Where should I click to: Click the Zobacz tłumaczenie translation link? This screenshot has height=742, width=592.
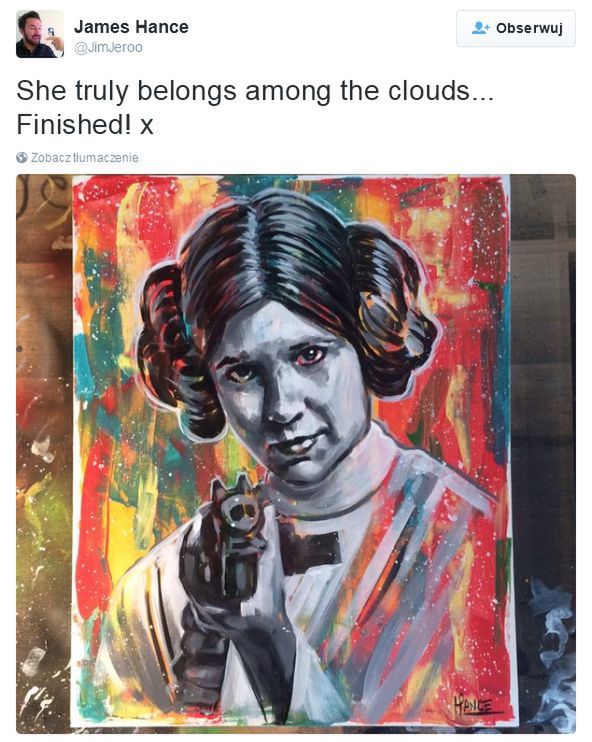pyautogui.click(x=85, y=158)
